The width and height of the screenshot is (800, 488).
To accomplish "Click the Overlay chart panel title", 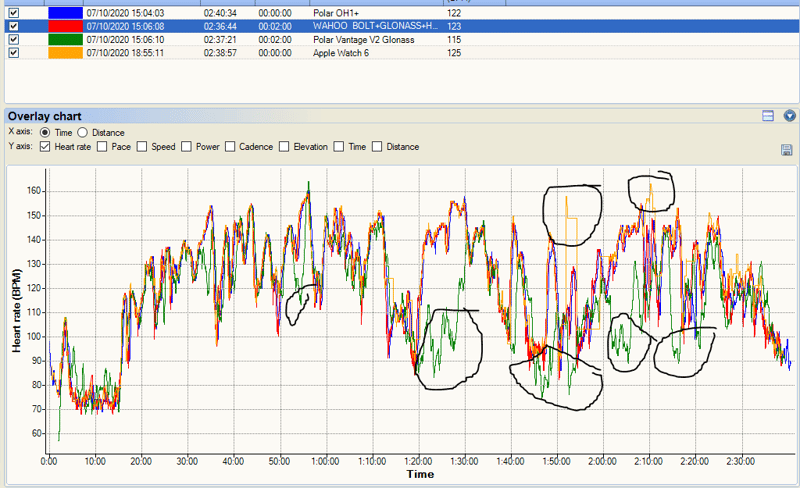I will pyautogui.click(x=44, y=116).
